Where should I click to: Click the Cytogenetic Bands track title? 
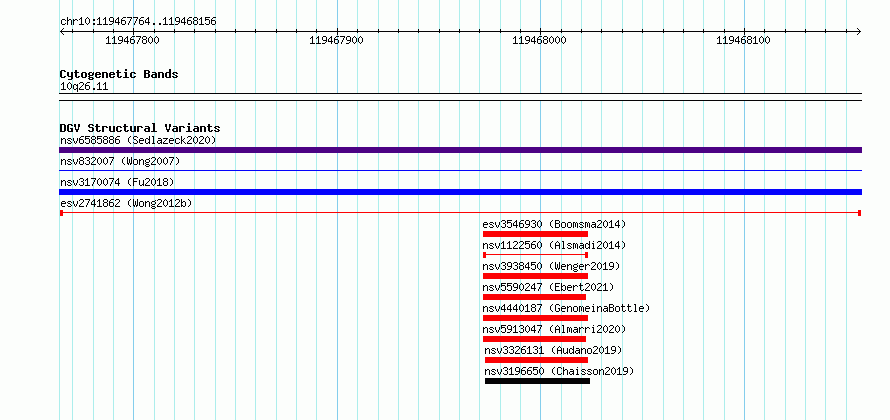[119, 74]
